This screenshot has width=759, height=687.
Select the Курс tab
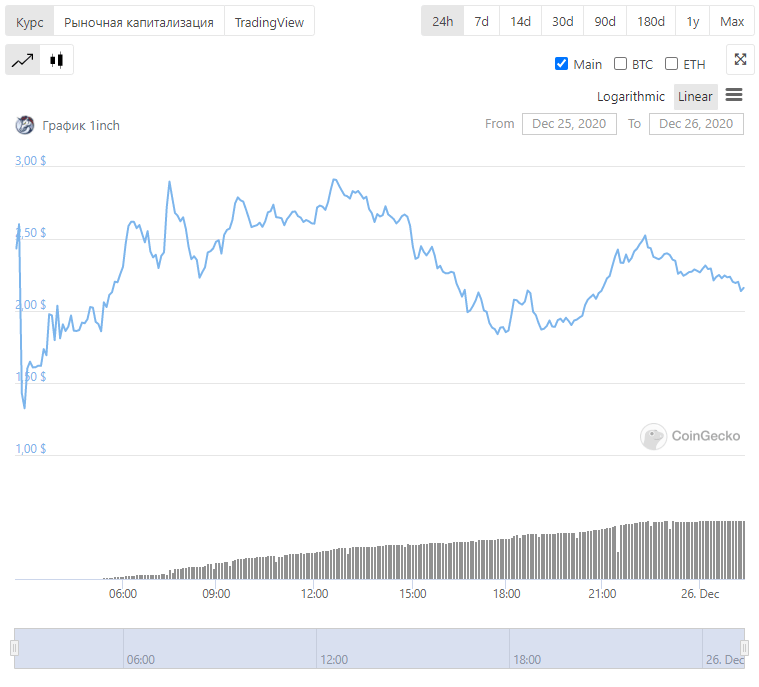(x=29, y=21)
